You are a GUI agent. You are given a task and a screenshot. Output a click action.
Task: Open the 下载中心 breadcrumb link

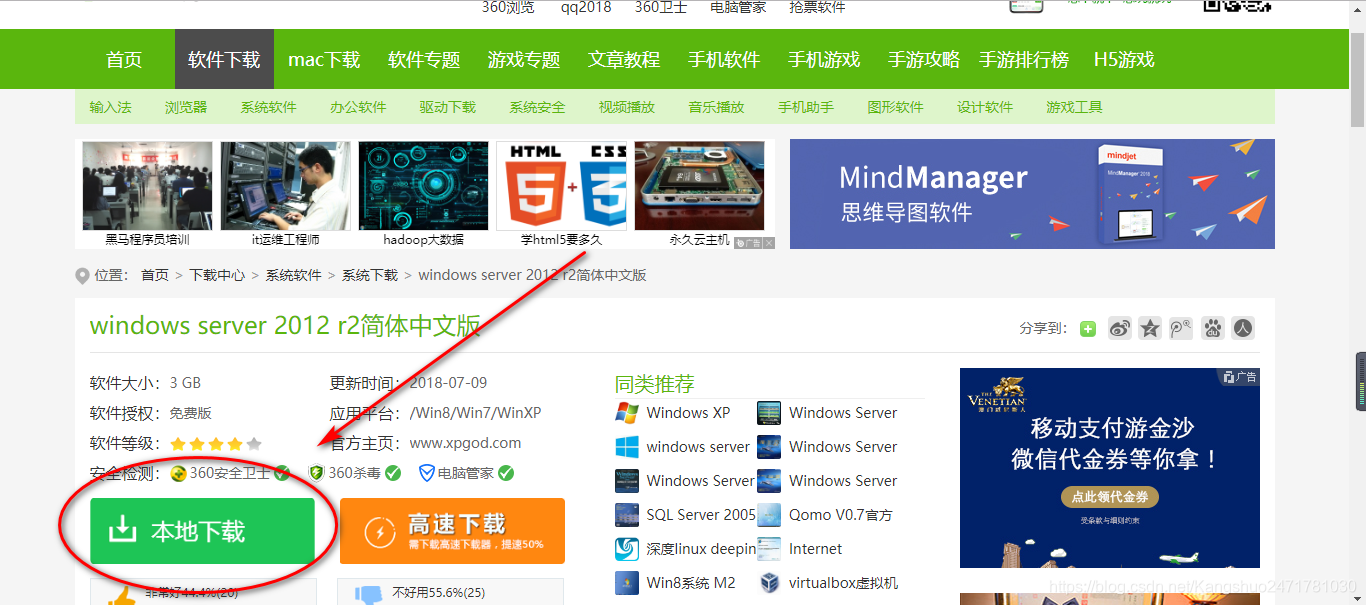pyautogui.click(x=217, y=275)
